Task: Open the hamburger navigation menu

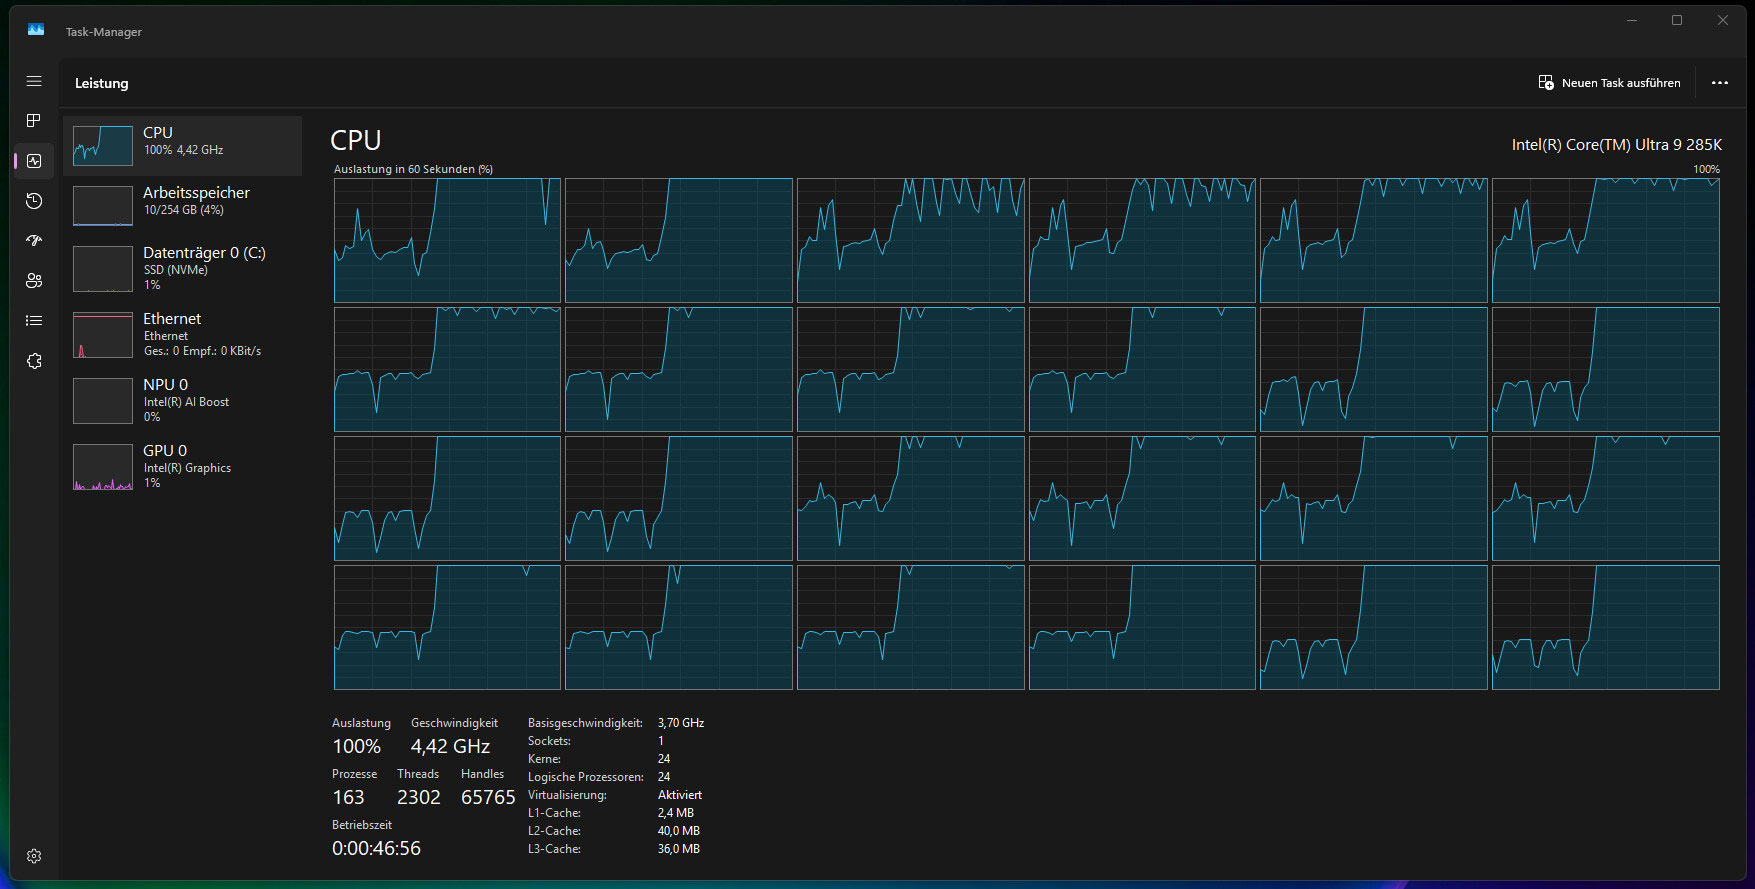Action: tap(34, 81)
